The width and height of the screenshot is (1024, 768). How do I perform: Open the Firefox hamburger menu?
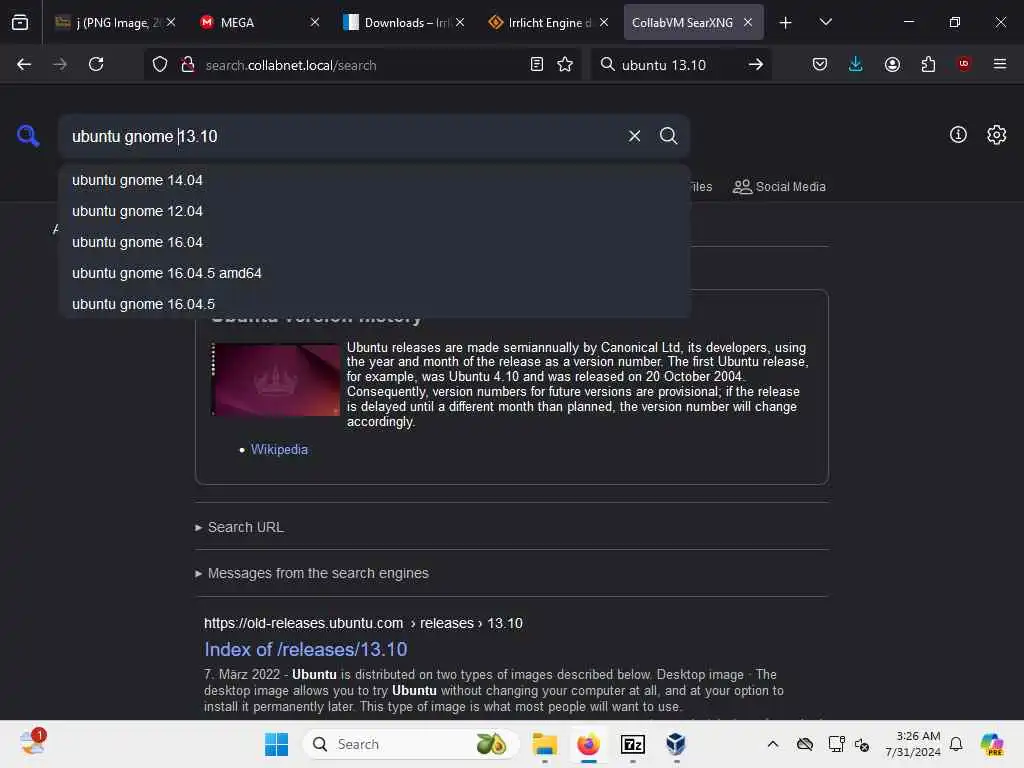(1000, 64)
